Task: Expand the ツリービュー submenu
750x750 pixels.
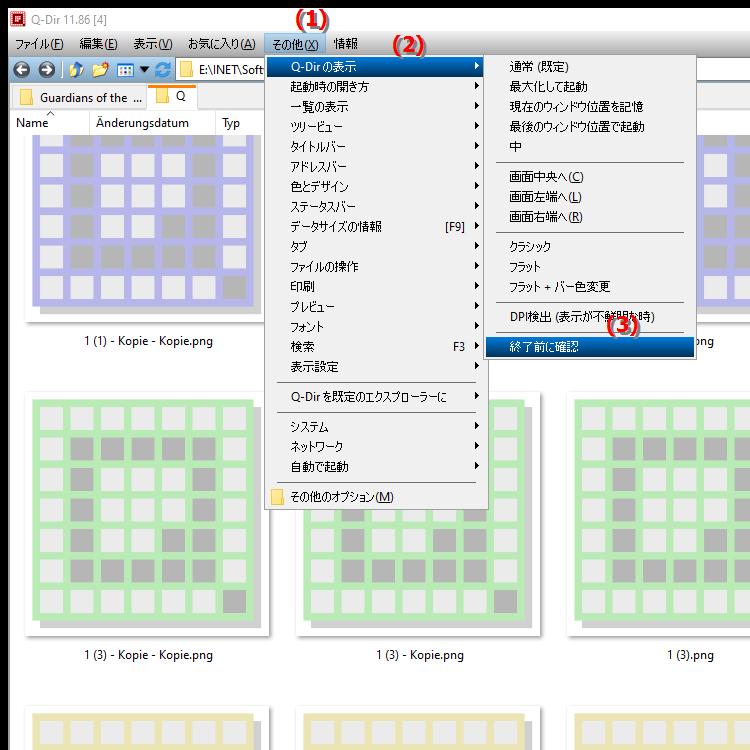Action: click(x=375, y=127)
